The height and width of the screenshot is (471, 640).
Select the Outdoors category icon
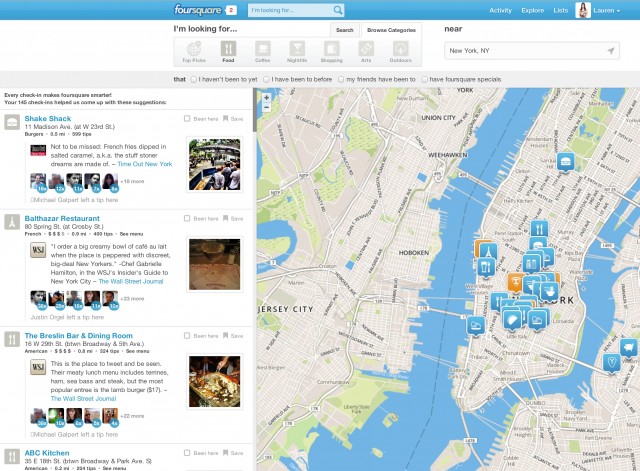[x=400, y=52]
